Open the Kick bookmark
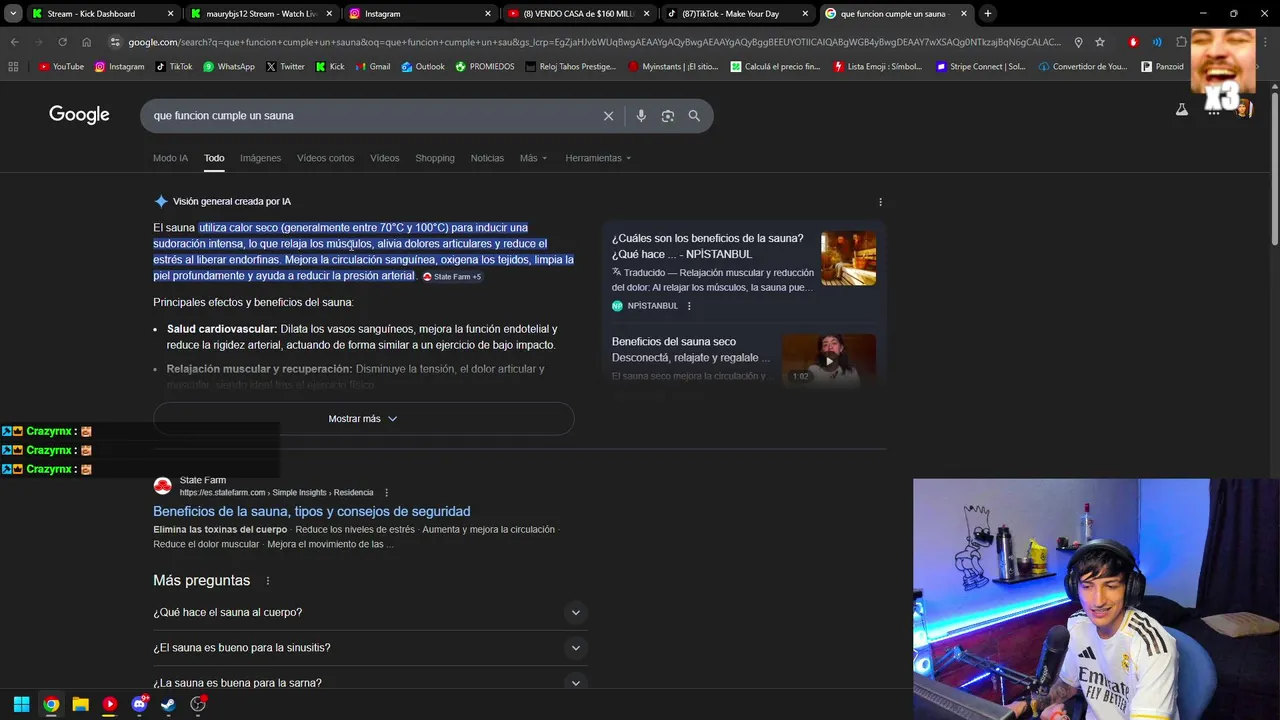The width and height of the screenshot is (1280, 720). [x=330, y=67]
